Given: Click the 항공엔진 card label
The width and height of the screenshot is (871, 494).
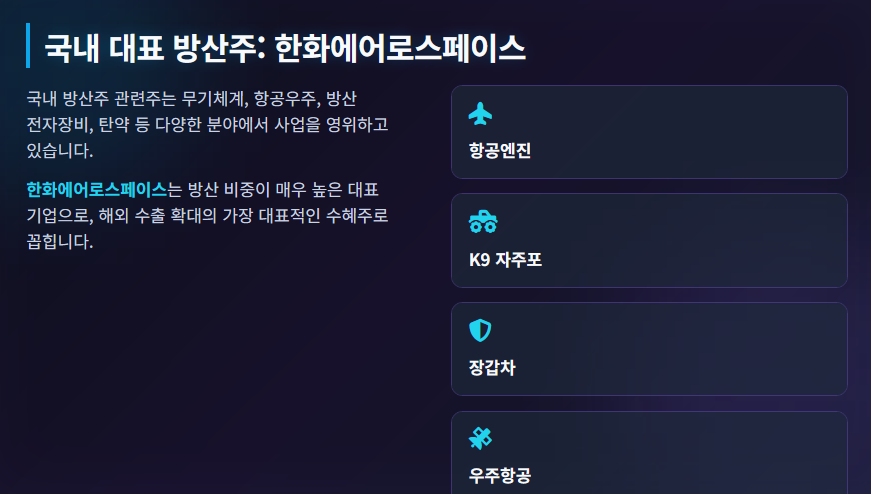Looking at the screenshot, I should pos(500,151).
